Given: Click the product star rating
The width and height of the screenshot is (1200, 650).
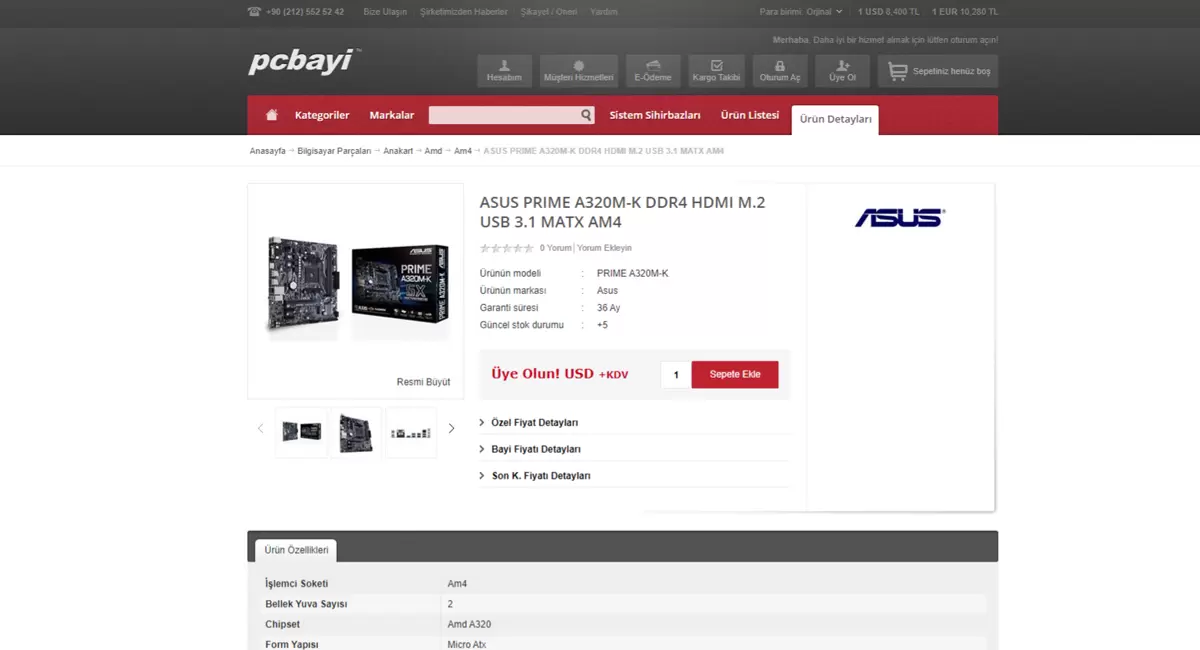Looking at the screenshot, I should [506, 248].
